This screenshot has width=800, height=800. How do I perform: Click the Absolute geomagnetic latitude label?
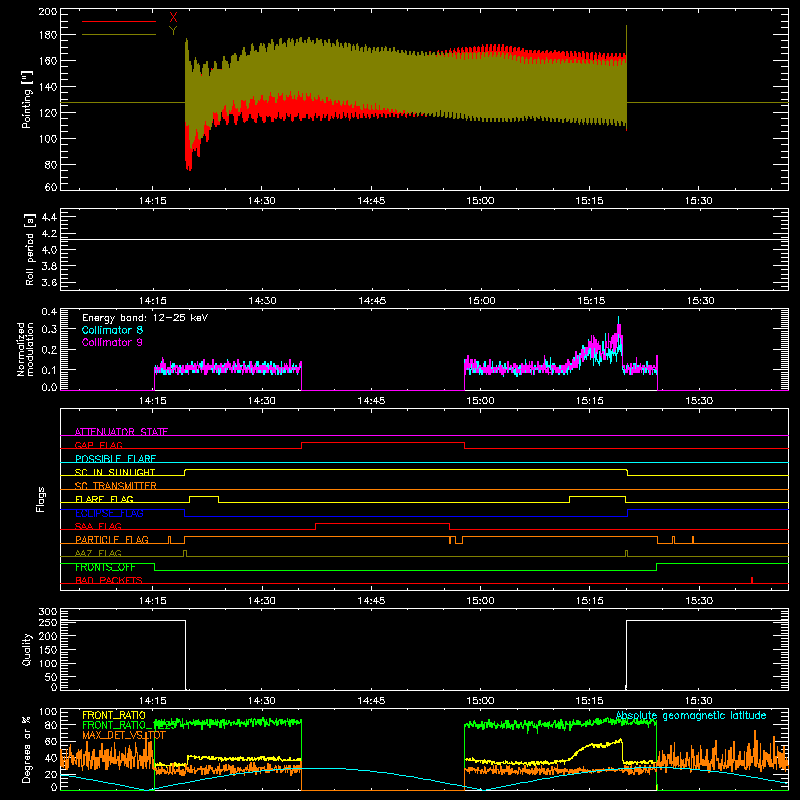coord(691,715)
